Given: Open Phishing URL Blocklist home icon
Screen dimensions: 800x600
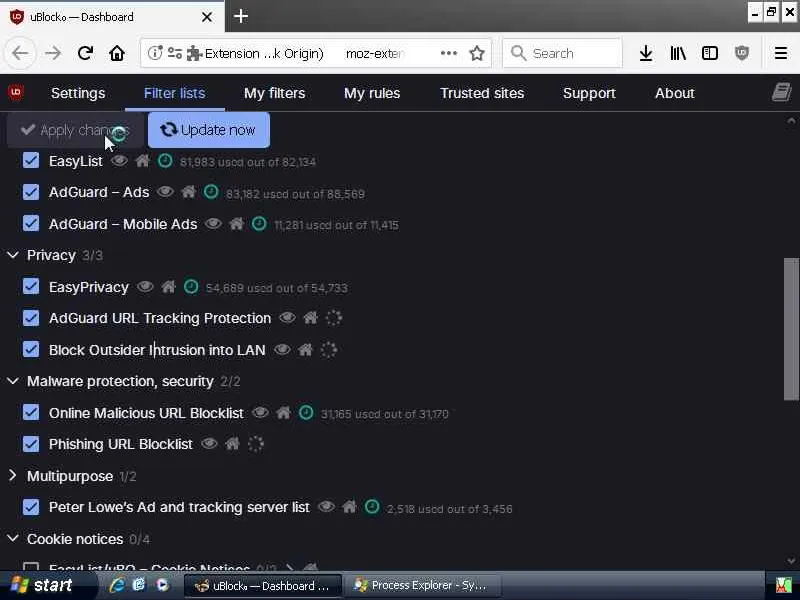Looking at the screenshot, I should [232, 443].
